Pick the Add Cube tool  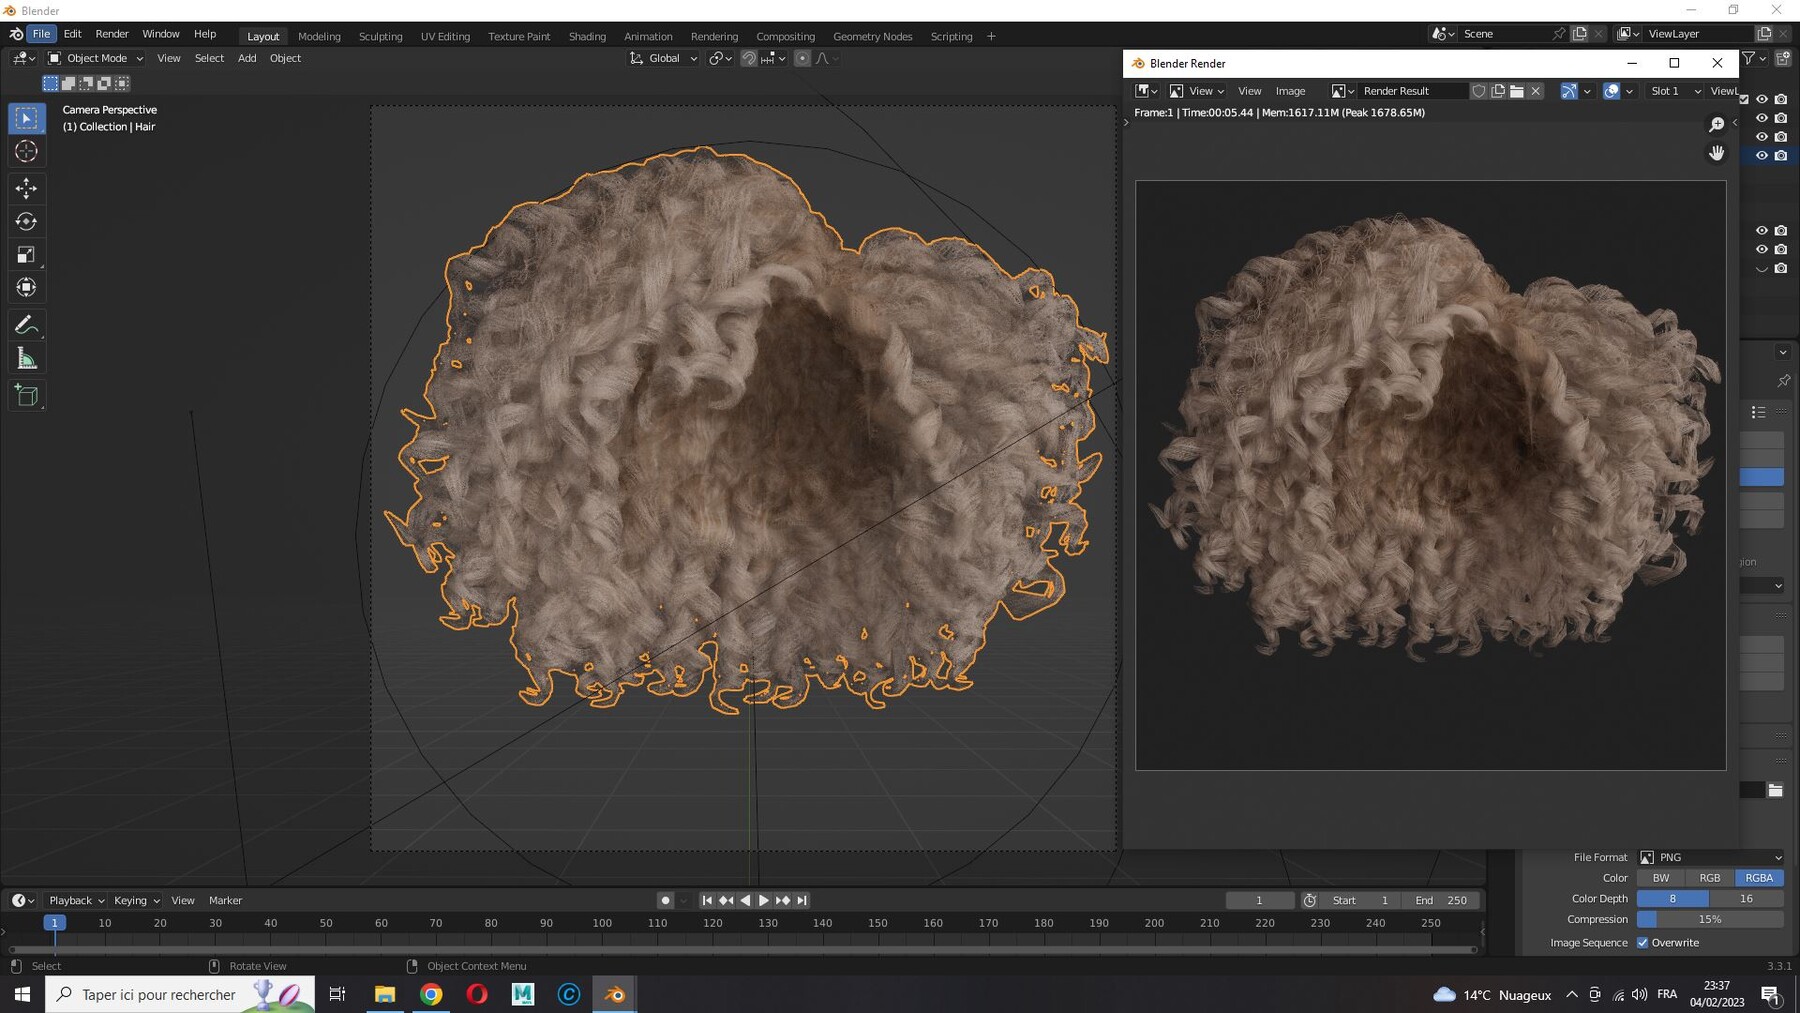(x=27, y=396)
